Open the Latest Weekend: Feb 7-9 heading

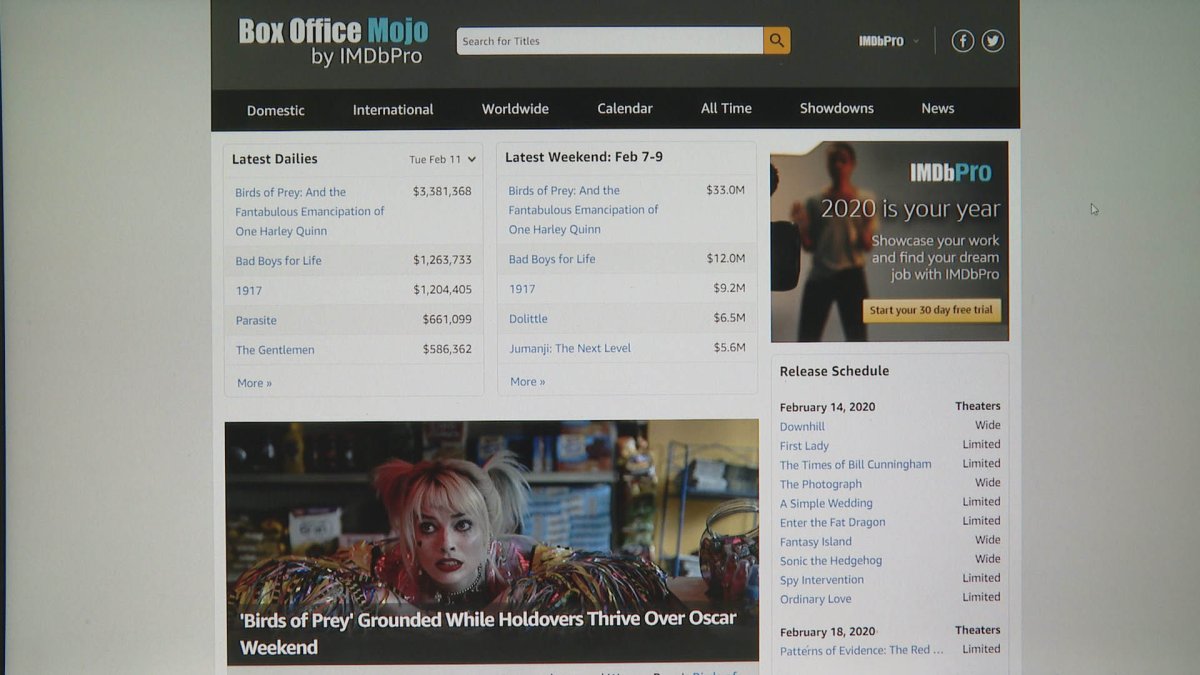[584, 157]
